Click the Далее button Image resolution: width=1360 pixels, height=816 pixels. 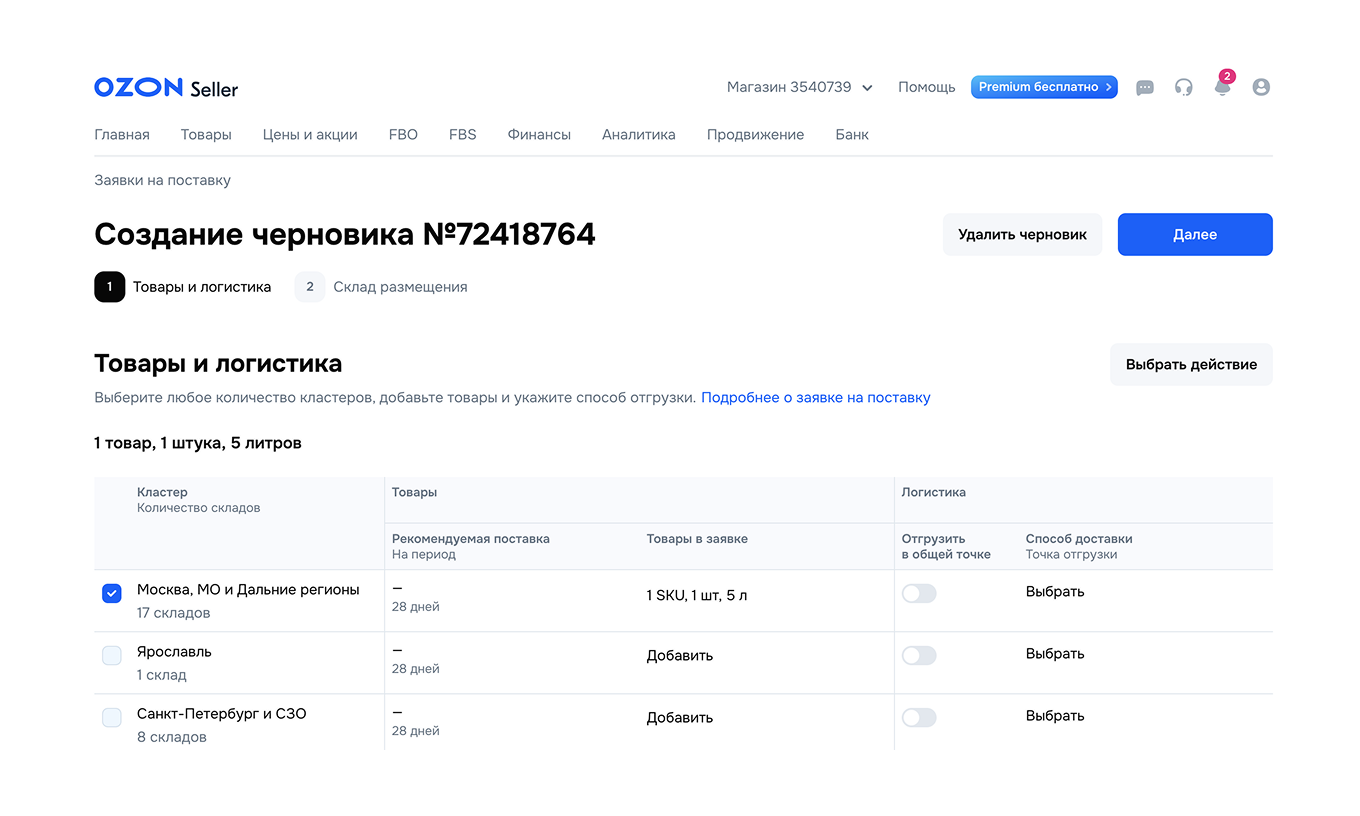(1195, 234)
